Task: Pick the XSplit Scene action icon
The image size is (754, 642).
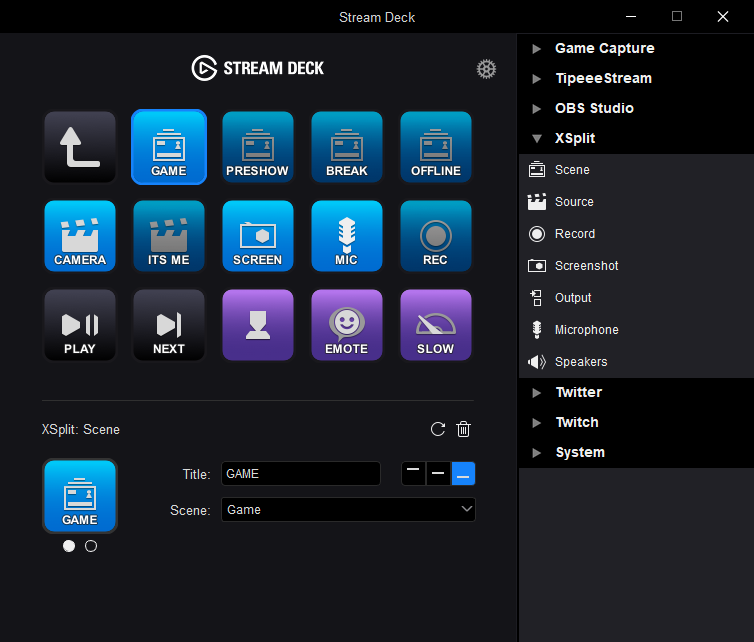Action: [x=537, y=170]
